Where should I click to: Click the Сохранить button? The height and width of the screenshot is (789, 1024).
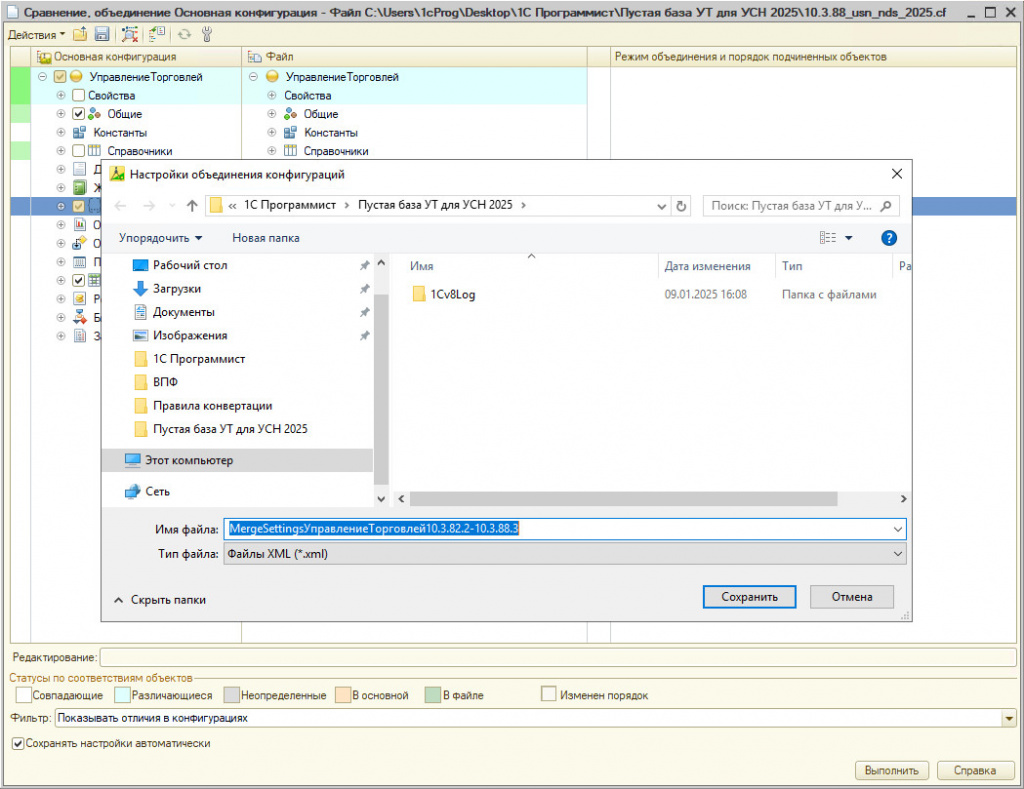[749, 597]
